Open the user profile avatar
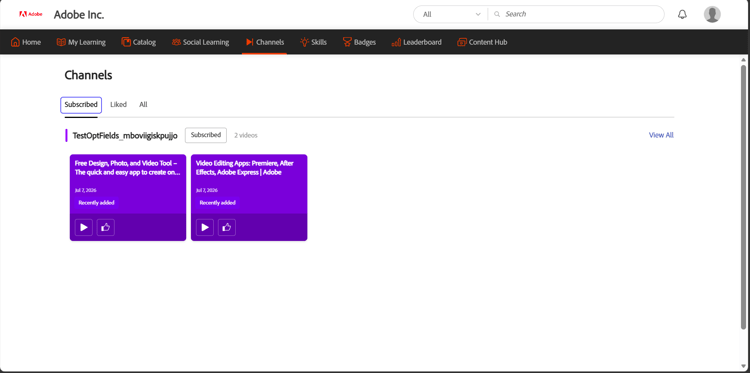The image size is (750, 373). [712, 14]
